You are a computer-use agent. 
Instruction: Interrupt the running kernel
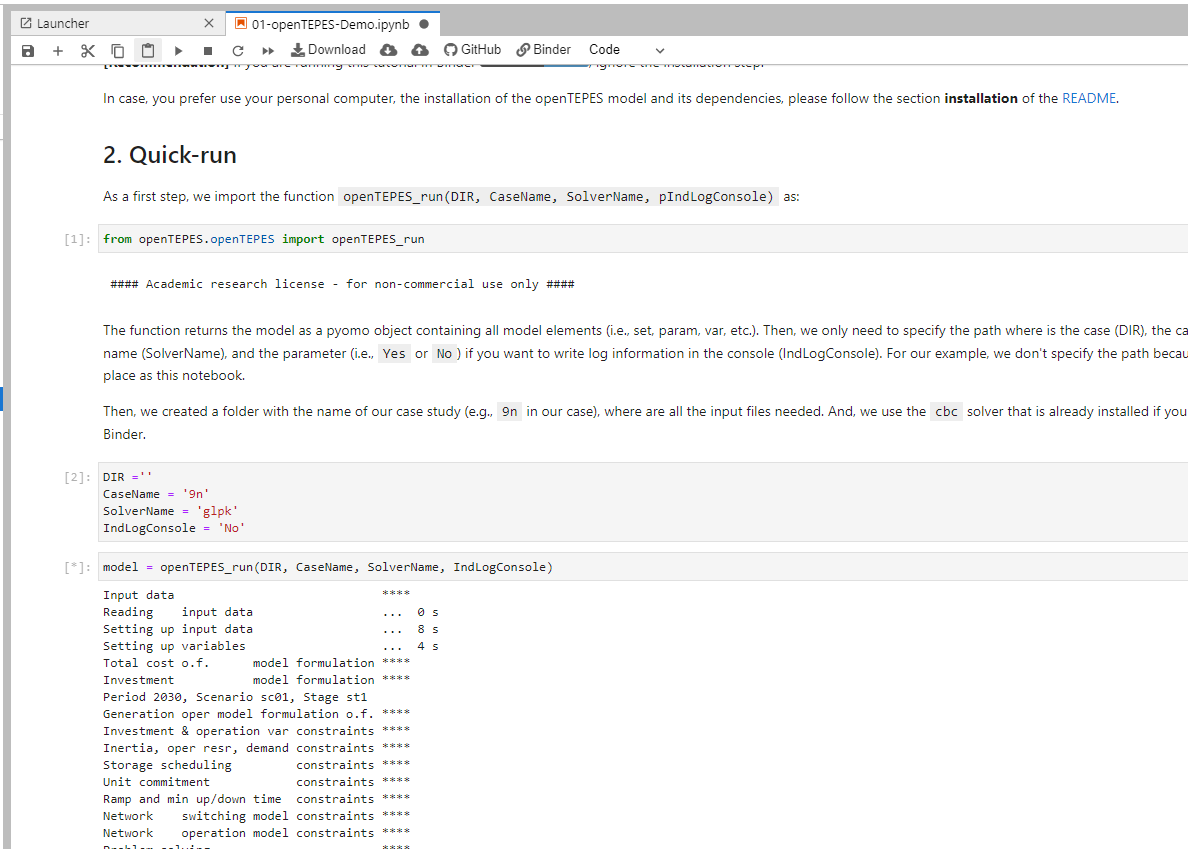pos(209,50)
